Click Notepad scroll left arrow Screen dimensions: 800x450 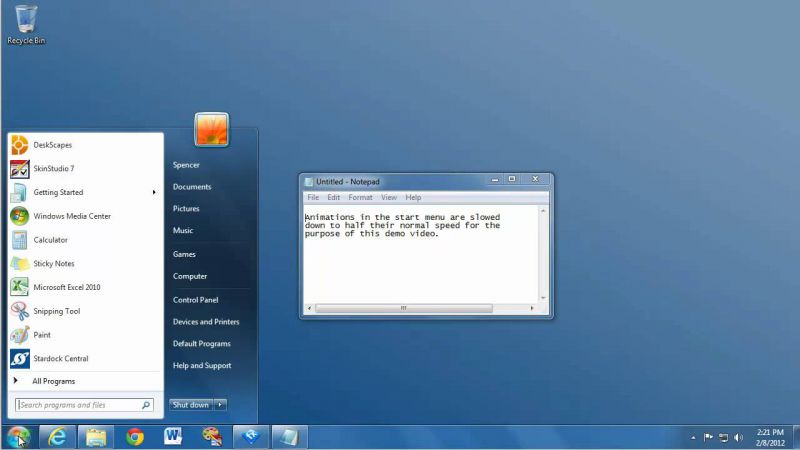click(309, 308)
